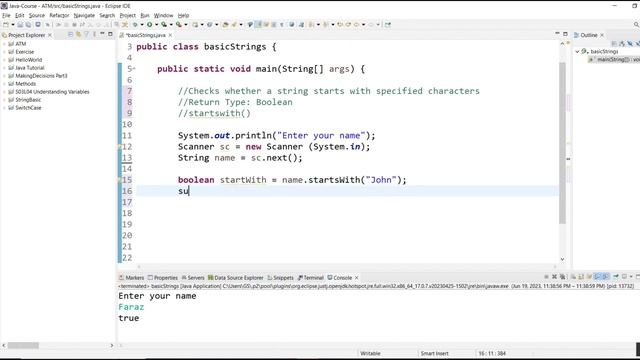The image size is (640, 360).
Task: Click the Open Type toolbar icon
Action: coord(225,24)
